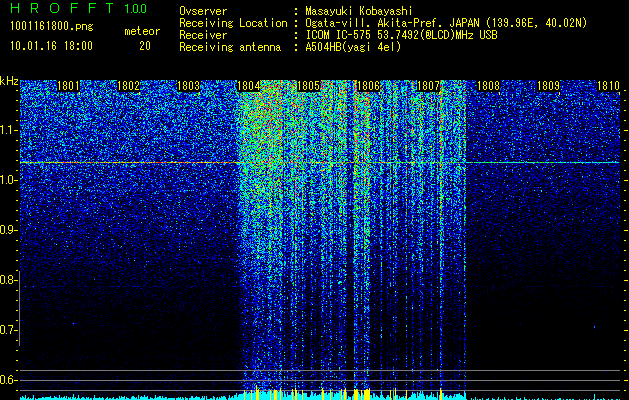Click the 1802 time marker
Screen dimensions: 629x400
click(128, 86)
